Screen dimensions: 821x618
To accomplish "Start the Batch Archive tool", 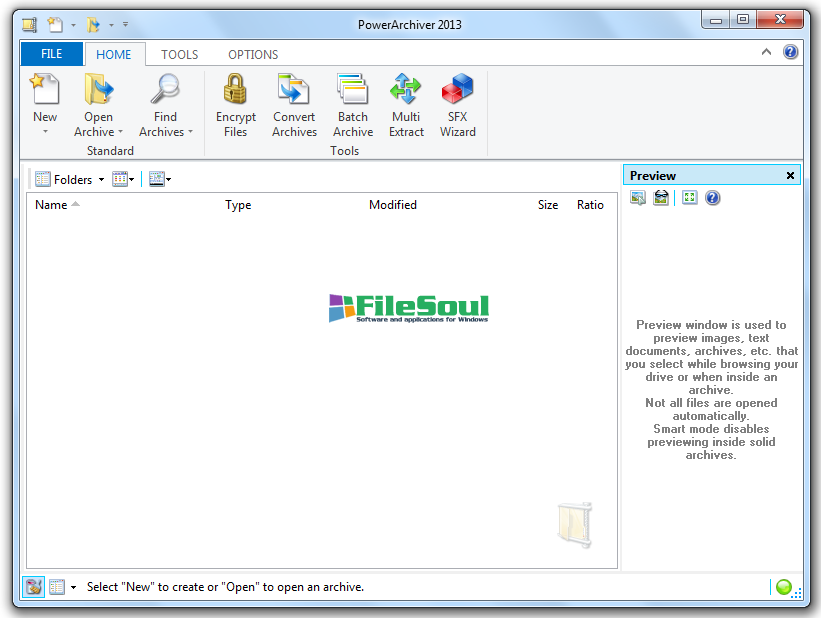I will (x=352, y=89).
